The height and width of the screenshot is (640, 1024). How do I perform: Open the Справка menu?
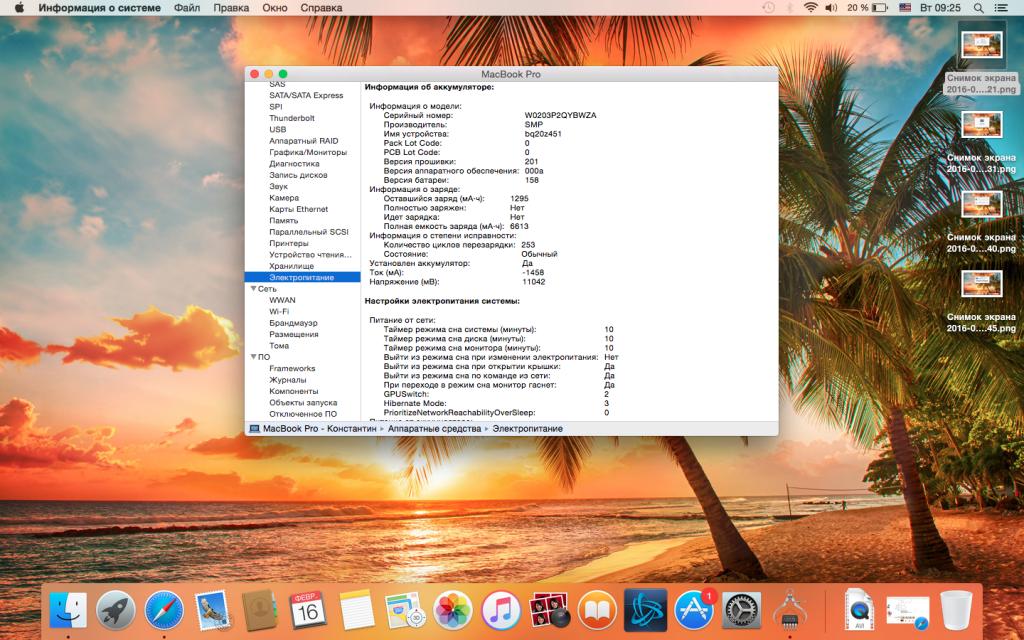coord(321,8)
